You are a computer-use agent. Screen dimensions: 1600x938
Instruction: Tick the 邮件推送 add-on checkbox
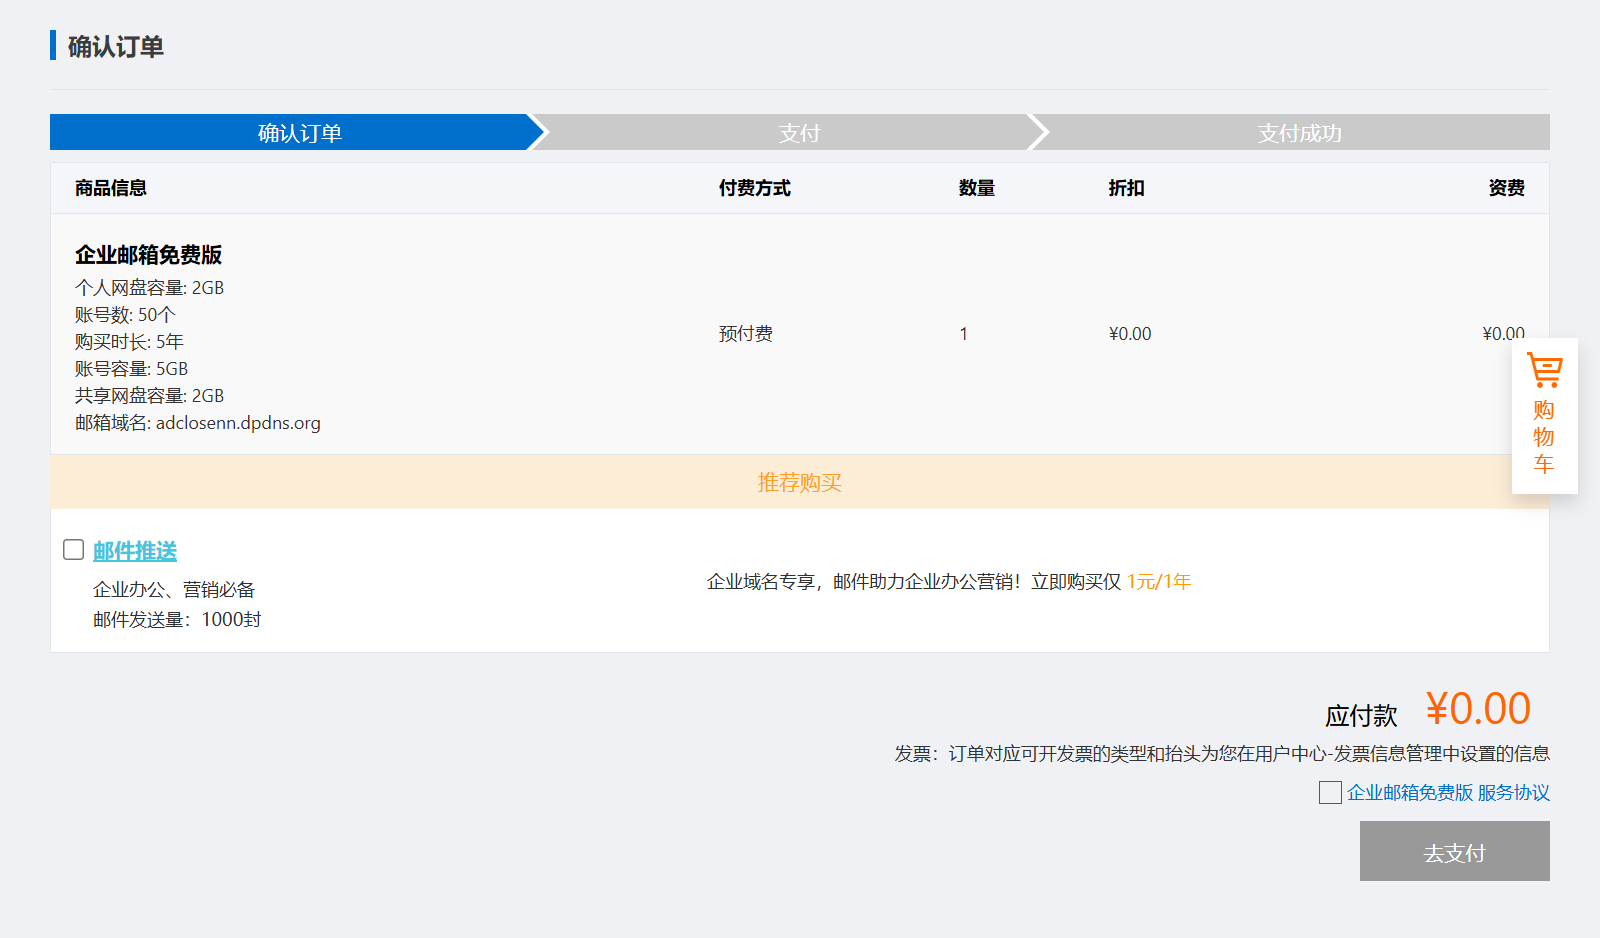coord(73,550)
